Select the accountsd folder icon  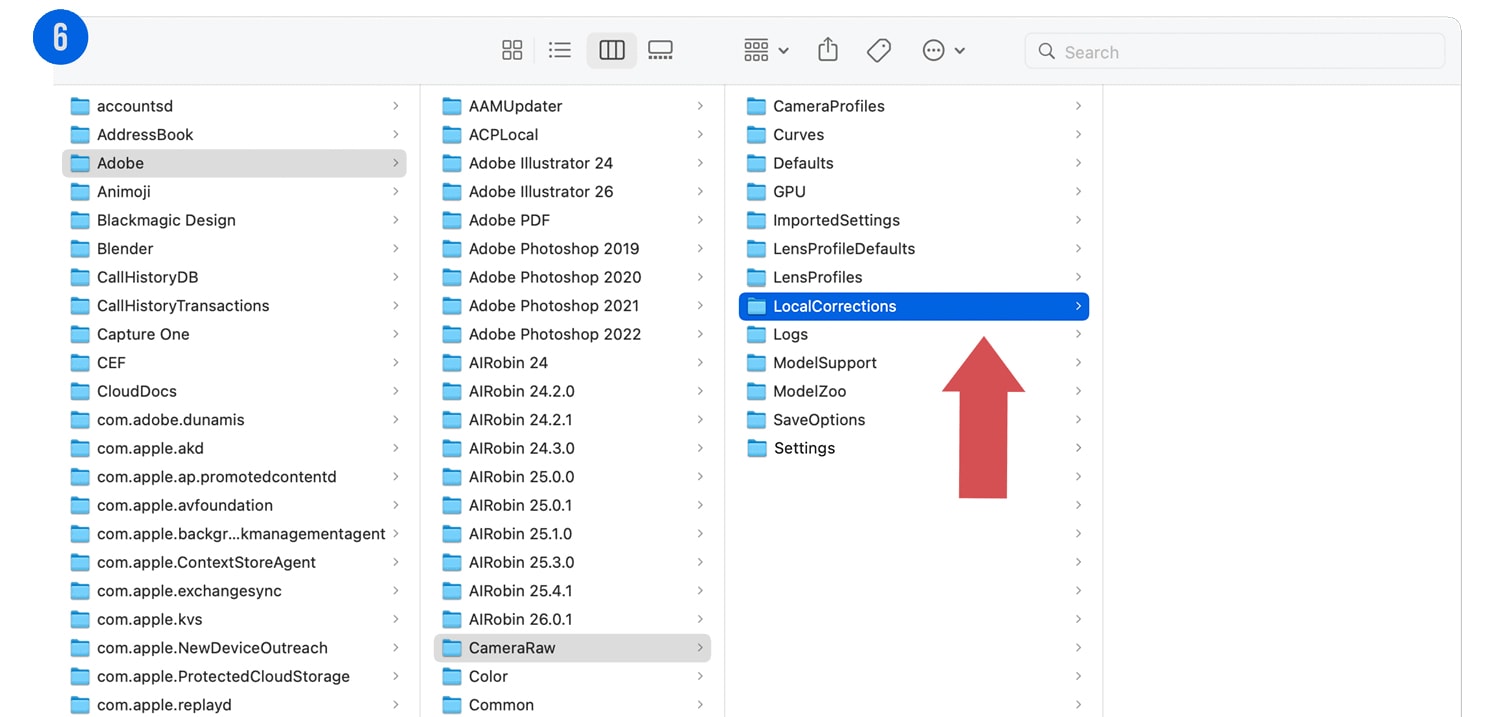click(x=81, y=106)
